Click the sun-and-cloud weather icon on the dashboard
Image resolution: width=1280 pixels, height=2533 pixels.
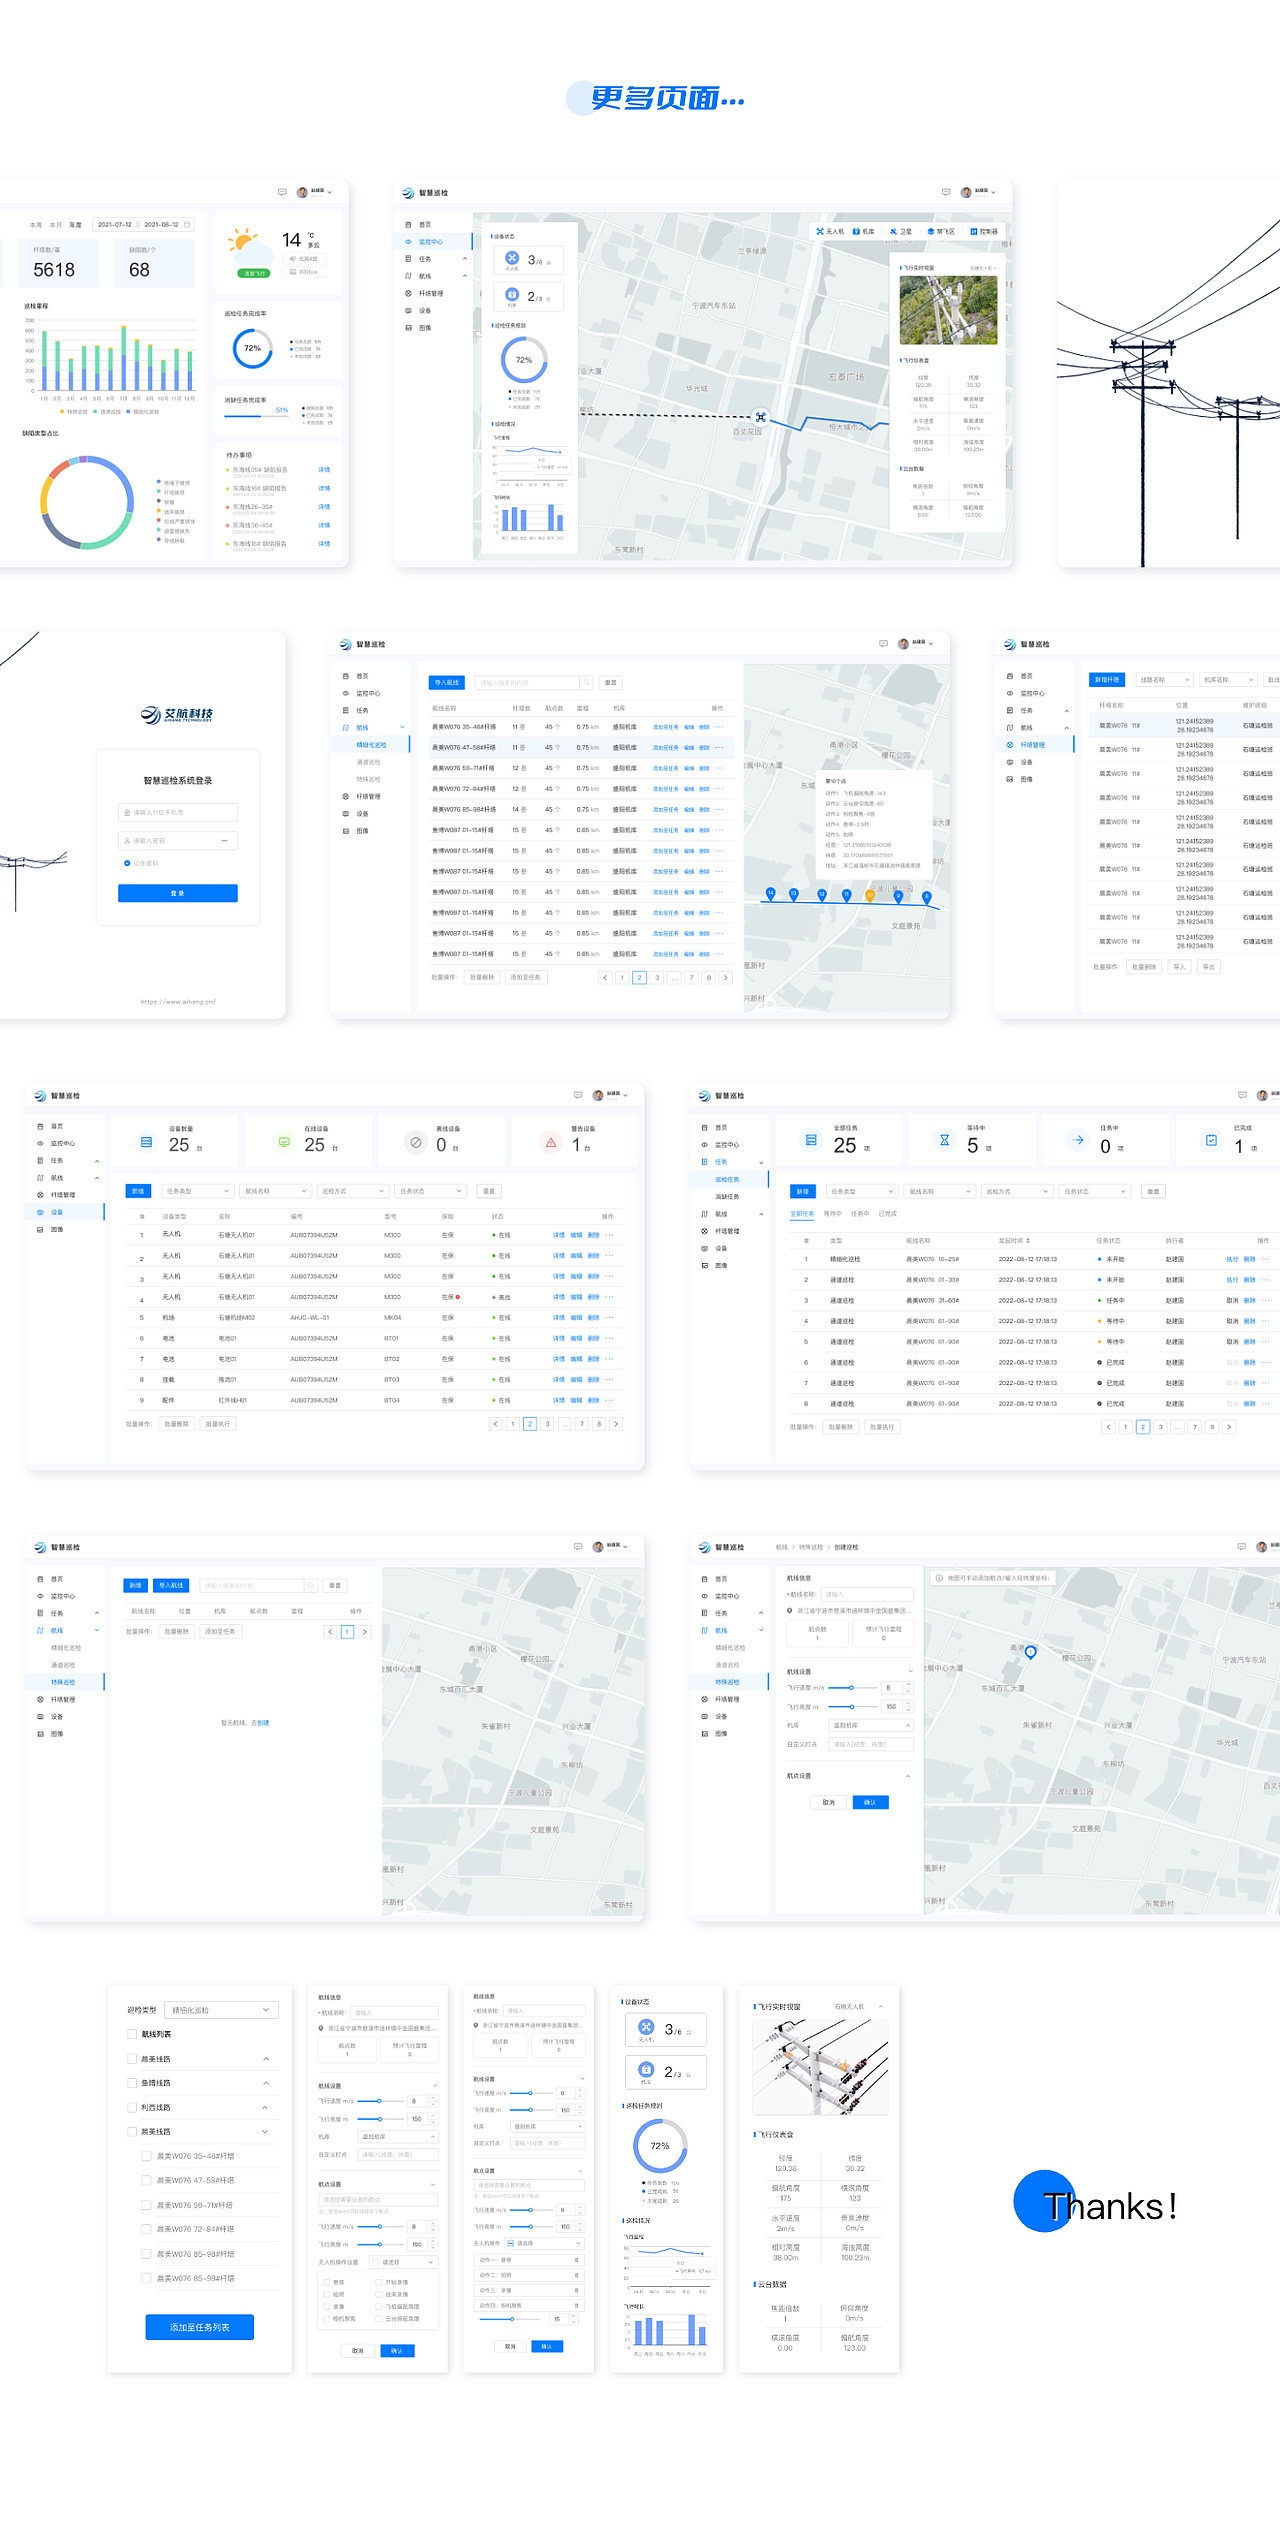(249, 245)
